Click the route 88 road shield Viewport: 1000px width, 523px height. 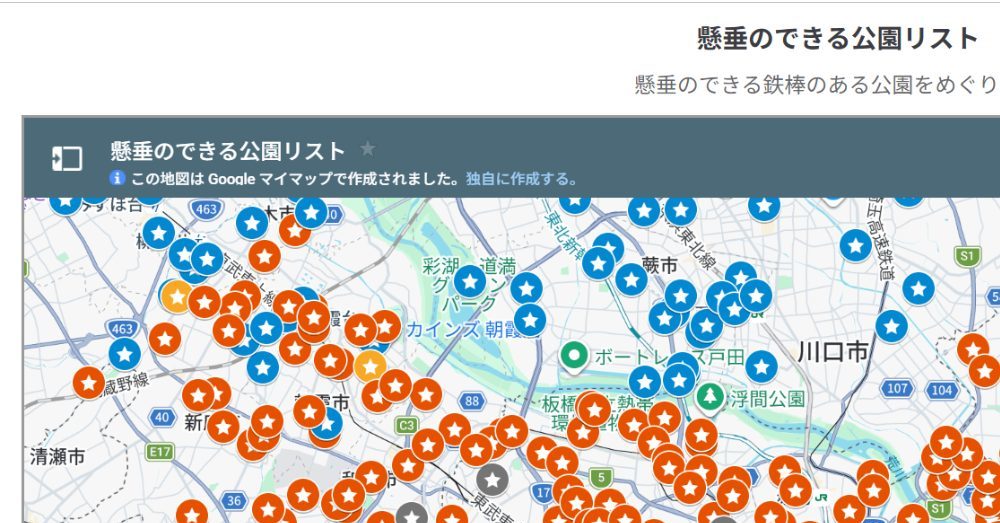(x=472, y=401)
